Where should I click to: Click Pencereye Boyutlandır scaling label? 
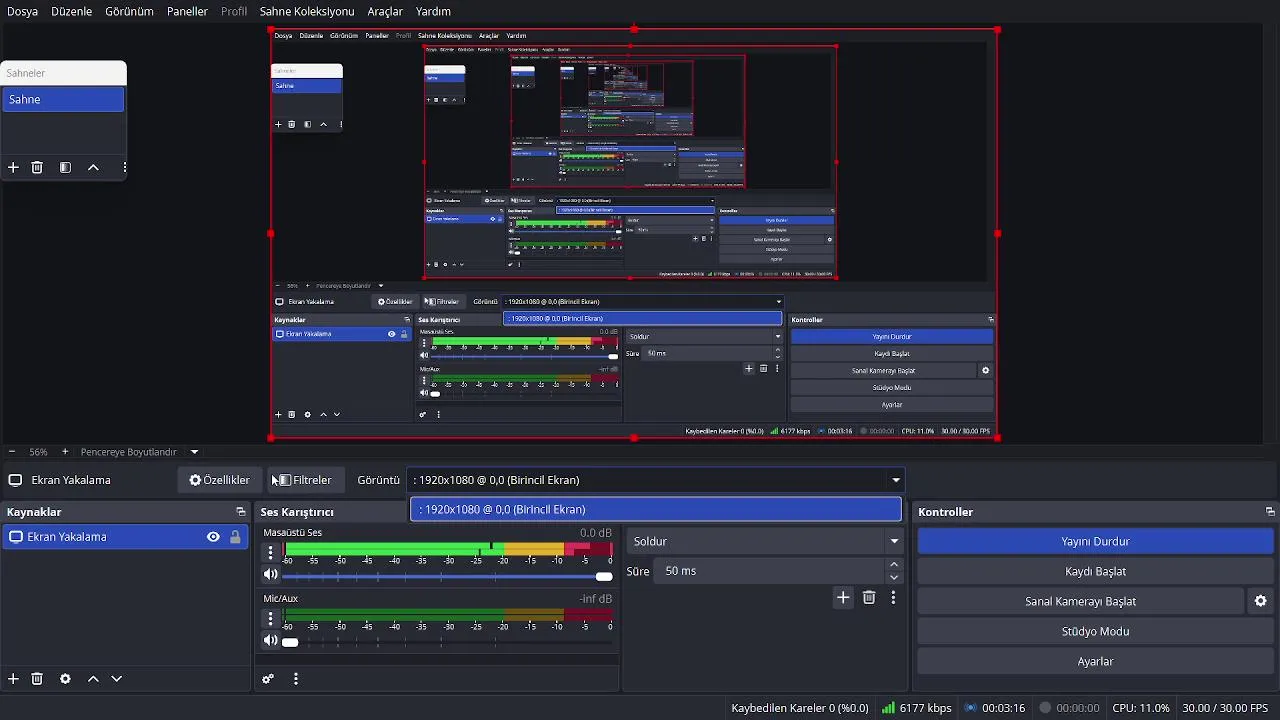(x=128, y=452)
